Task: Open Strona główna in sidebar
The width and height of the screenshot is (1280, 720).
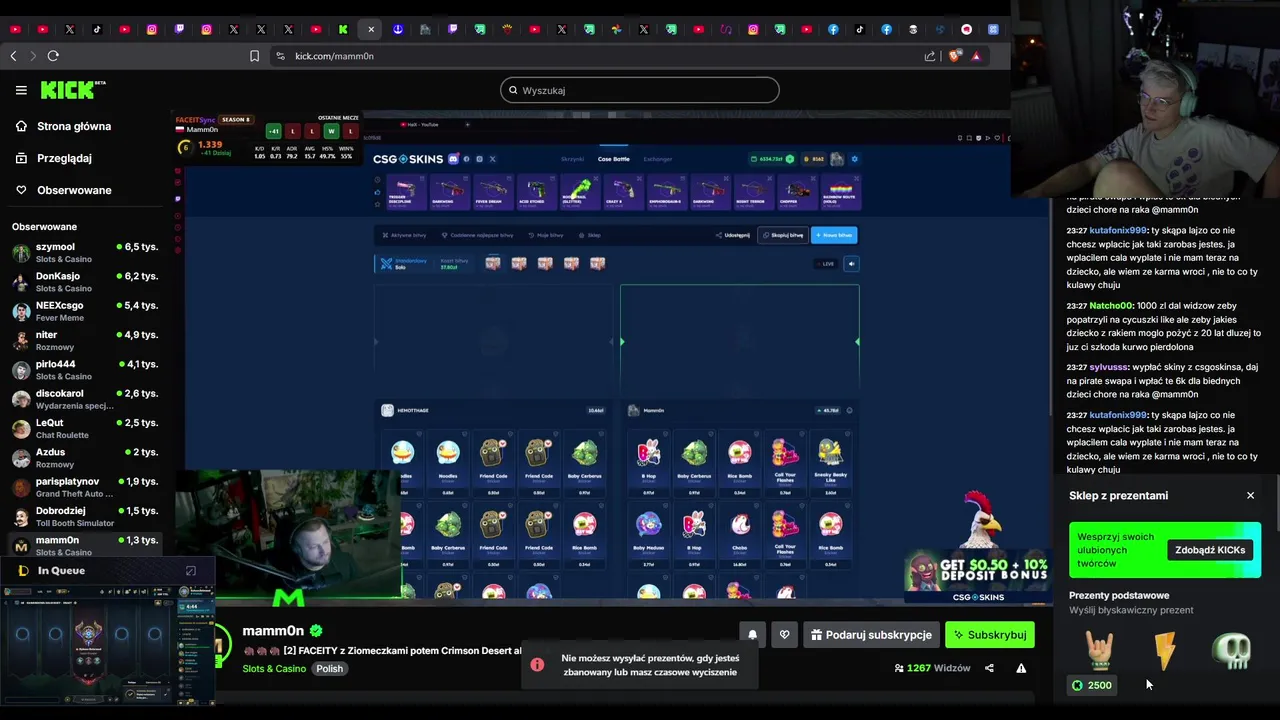Action: pyautogui.click(x=74, y=126)
